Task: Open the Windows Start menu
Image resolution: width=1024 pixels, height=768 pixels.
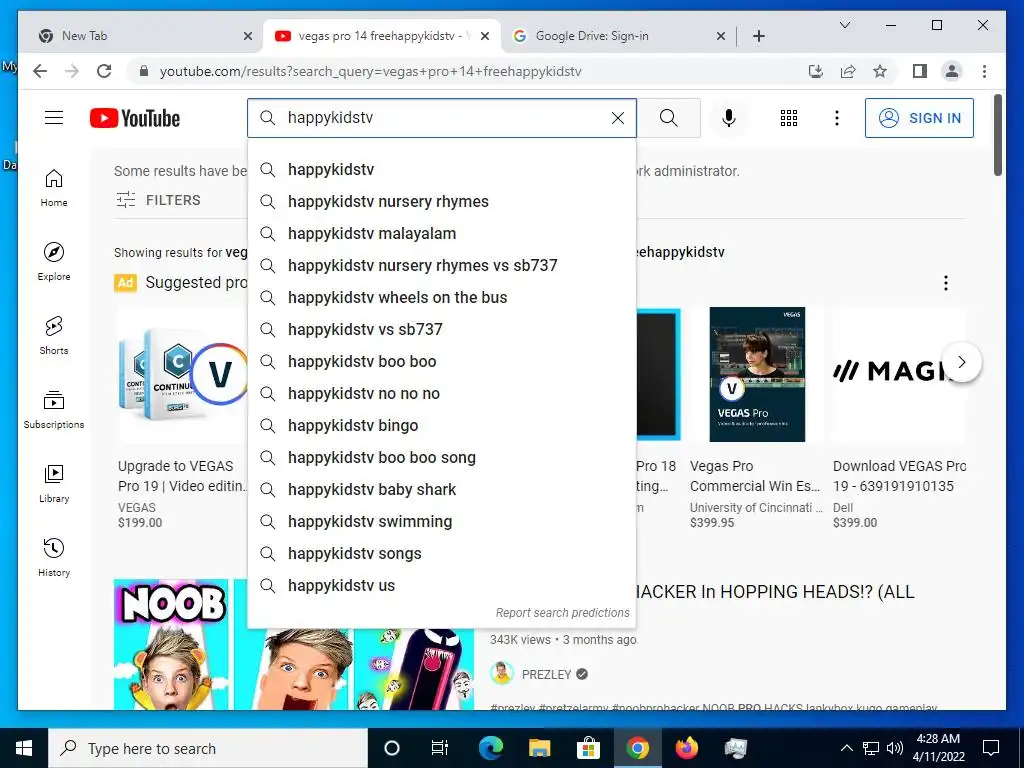Action: 24,748
